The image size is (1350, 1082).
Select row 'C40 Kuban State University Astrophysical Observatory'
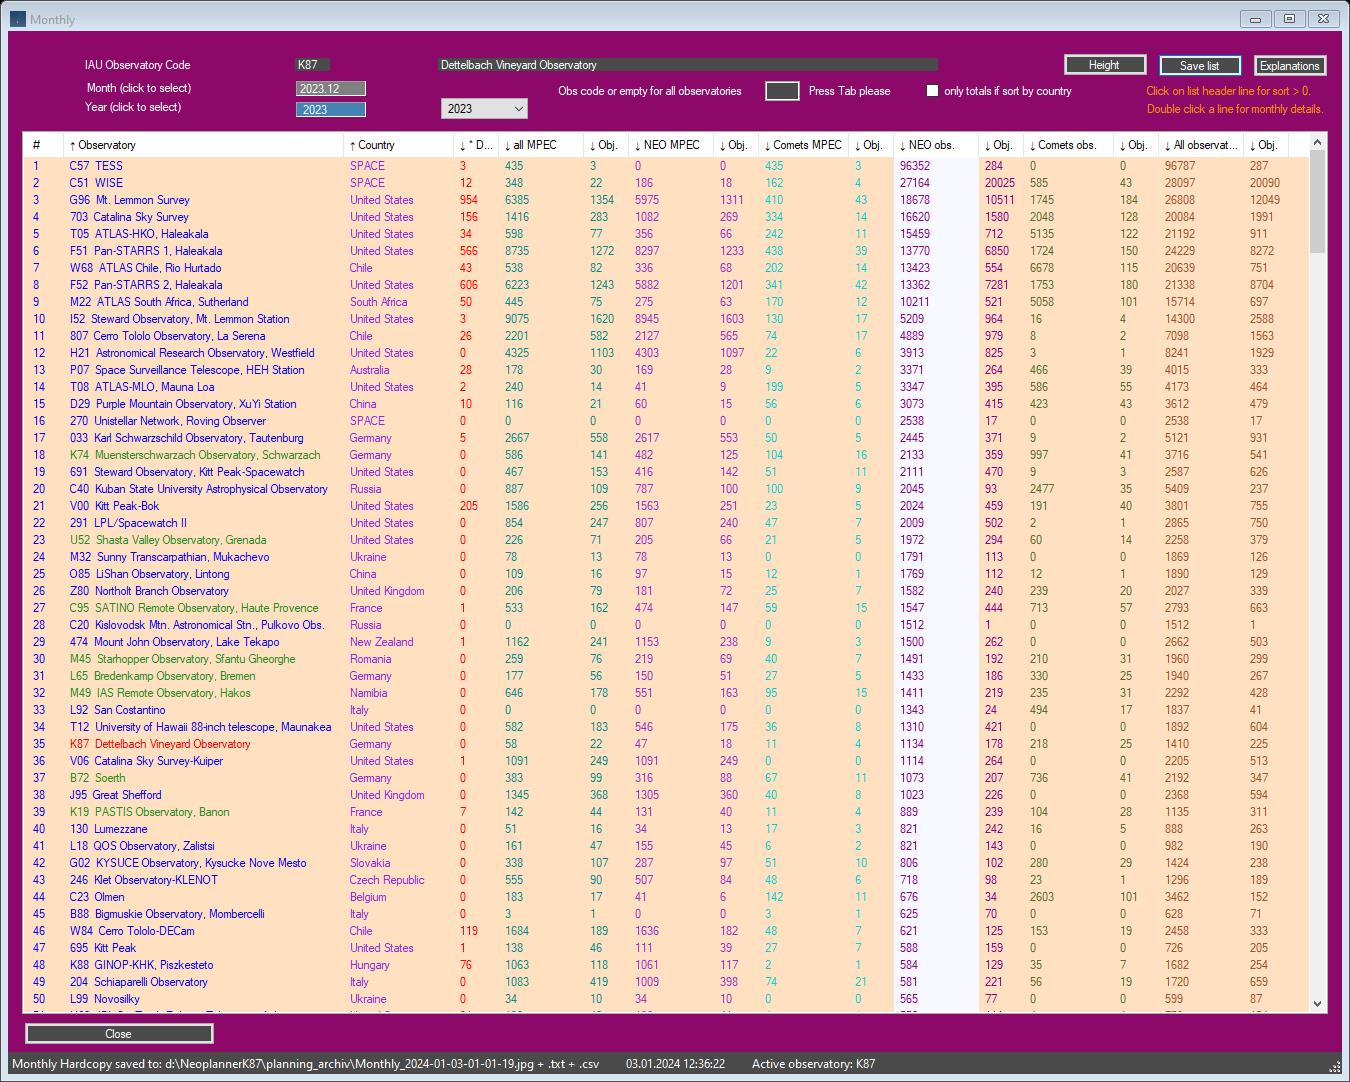[x=665, y=489]
